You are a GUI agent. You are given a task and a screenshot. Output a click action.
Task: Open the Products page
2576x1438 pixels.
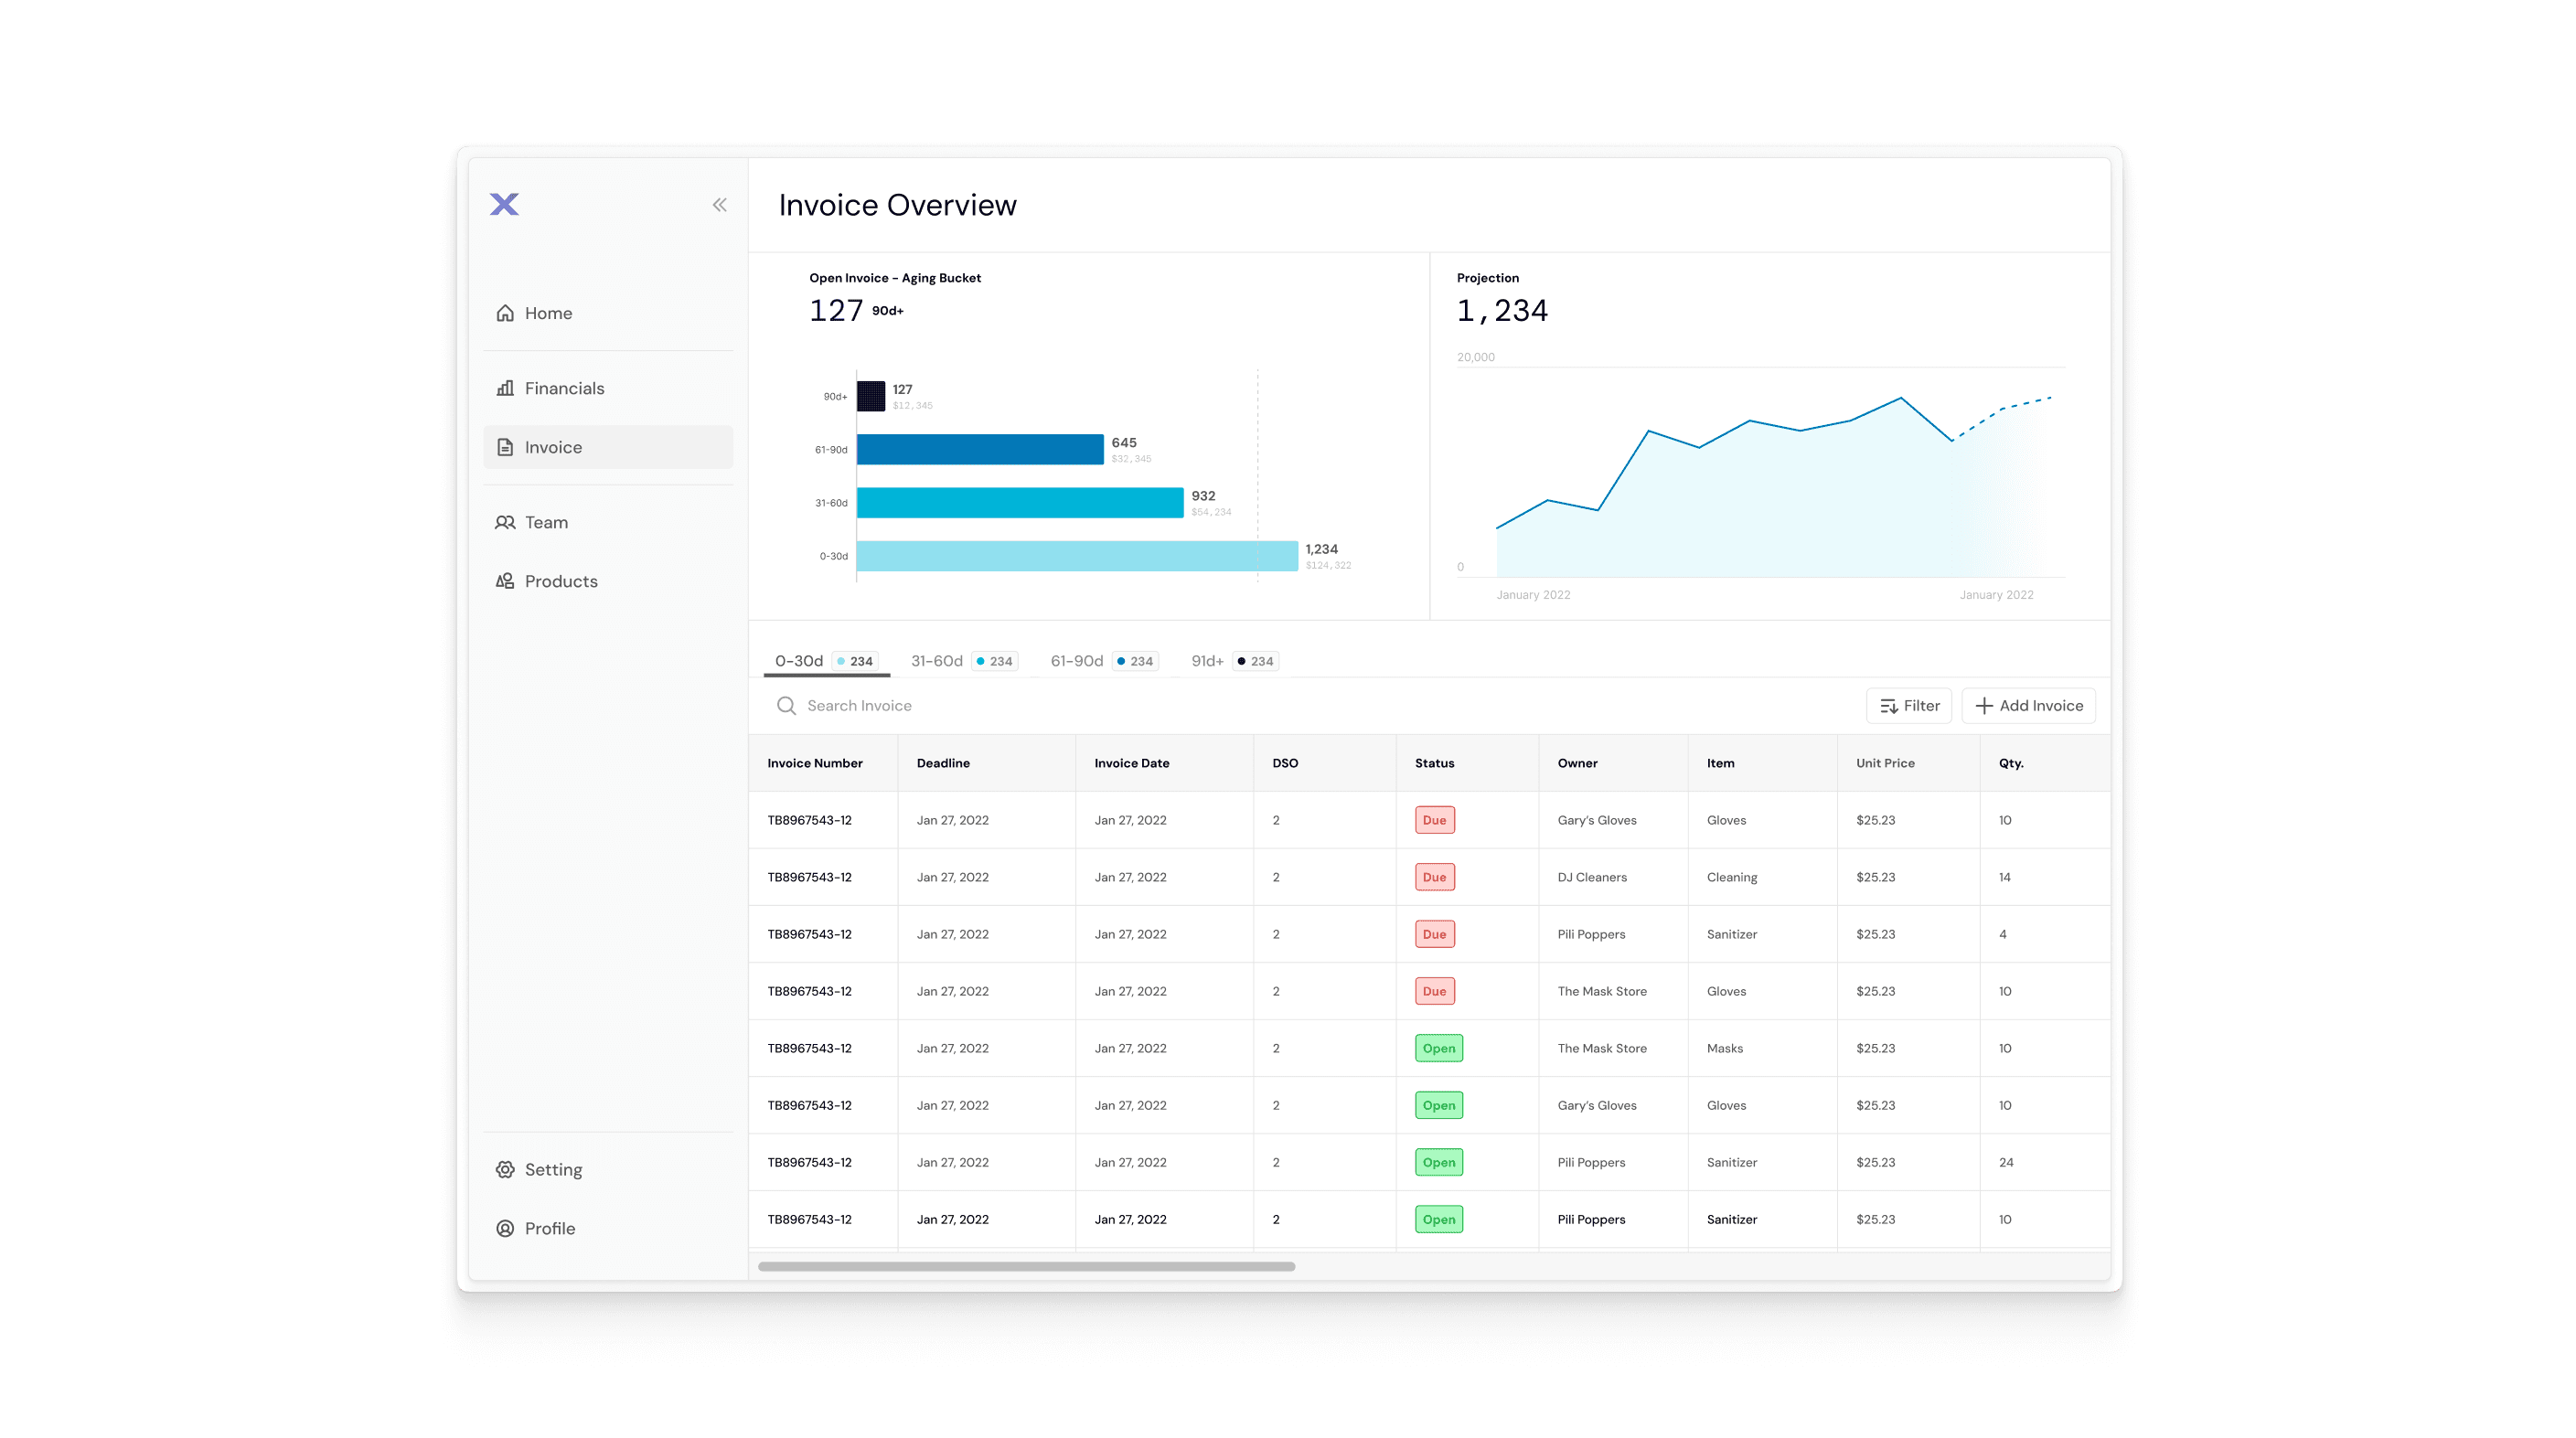(608, 581)
